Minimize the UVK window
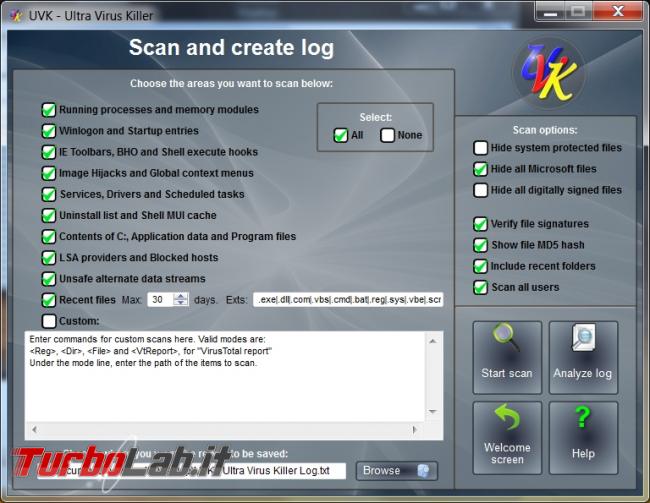 coord(551,12)
